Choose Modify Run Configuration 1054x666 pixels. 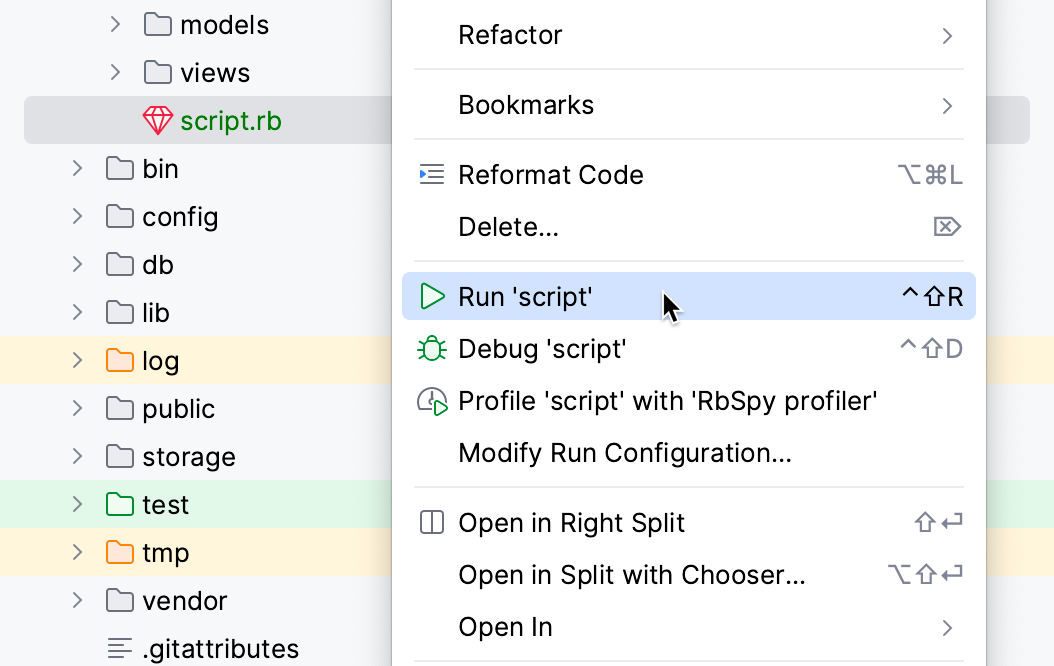tap(624, 452)
